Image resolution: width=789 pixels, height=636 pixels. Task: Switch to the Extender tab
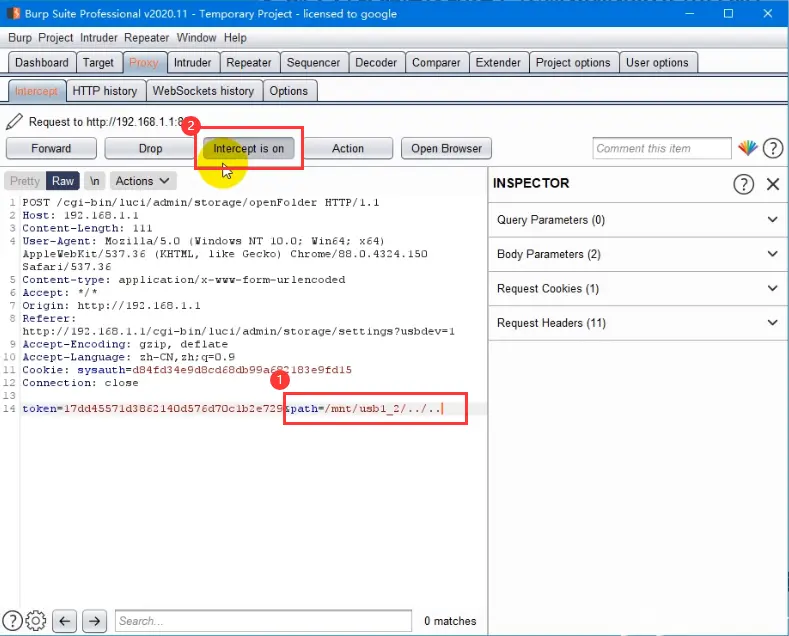pos(498,62)
